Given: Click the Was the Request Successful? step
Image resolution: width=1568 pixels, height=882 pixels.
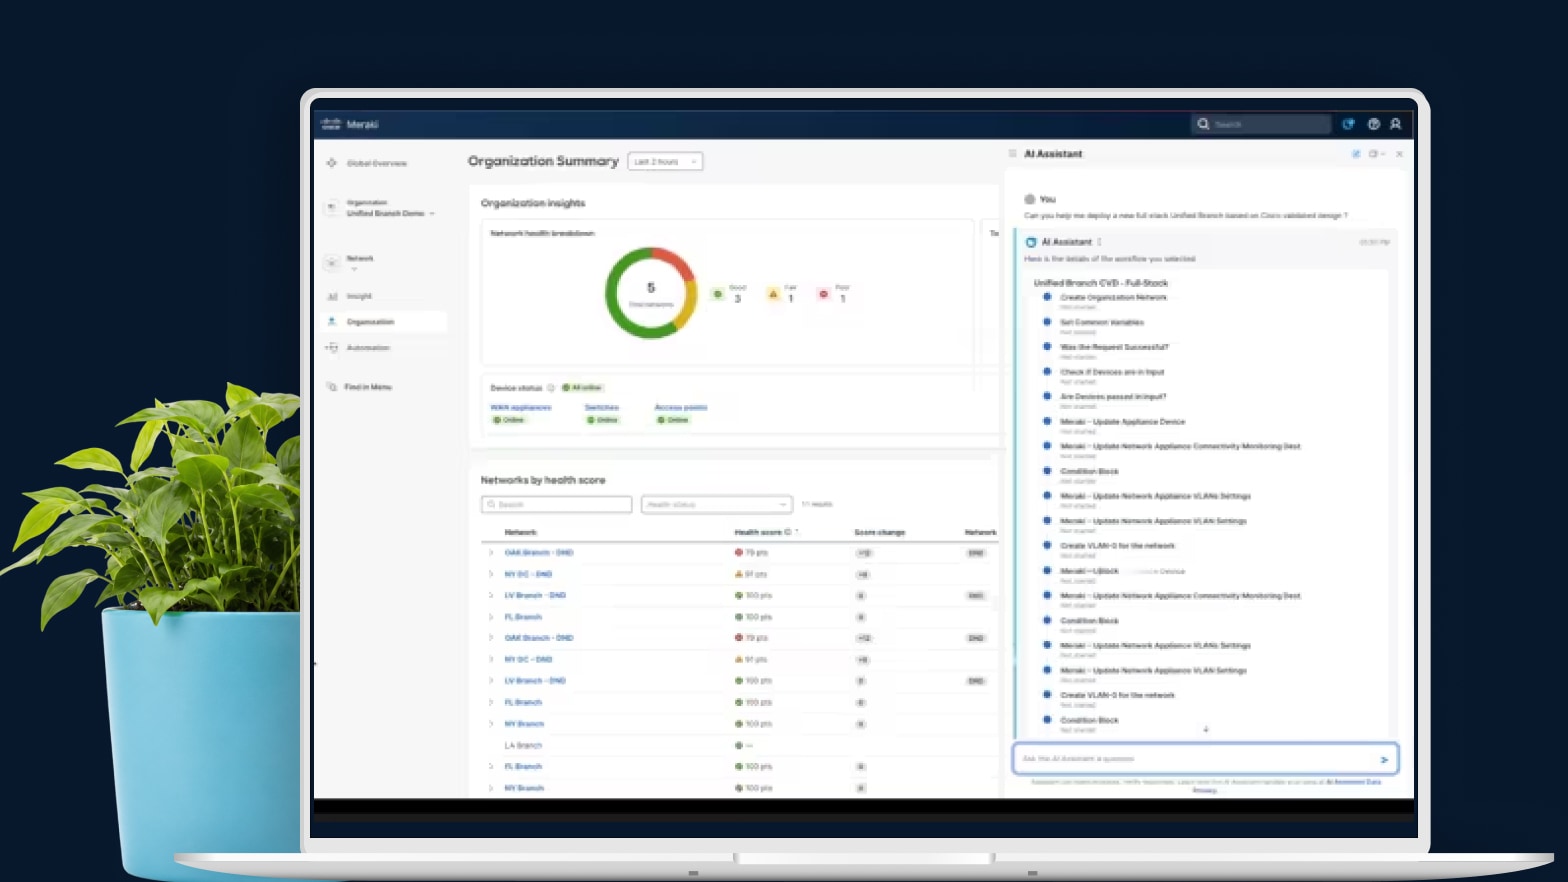Looking at the screenshot, I should [x=1114, y=347].
